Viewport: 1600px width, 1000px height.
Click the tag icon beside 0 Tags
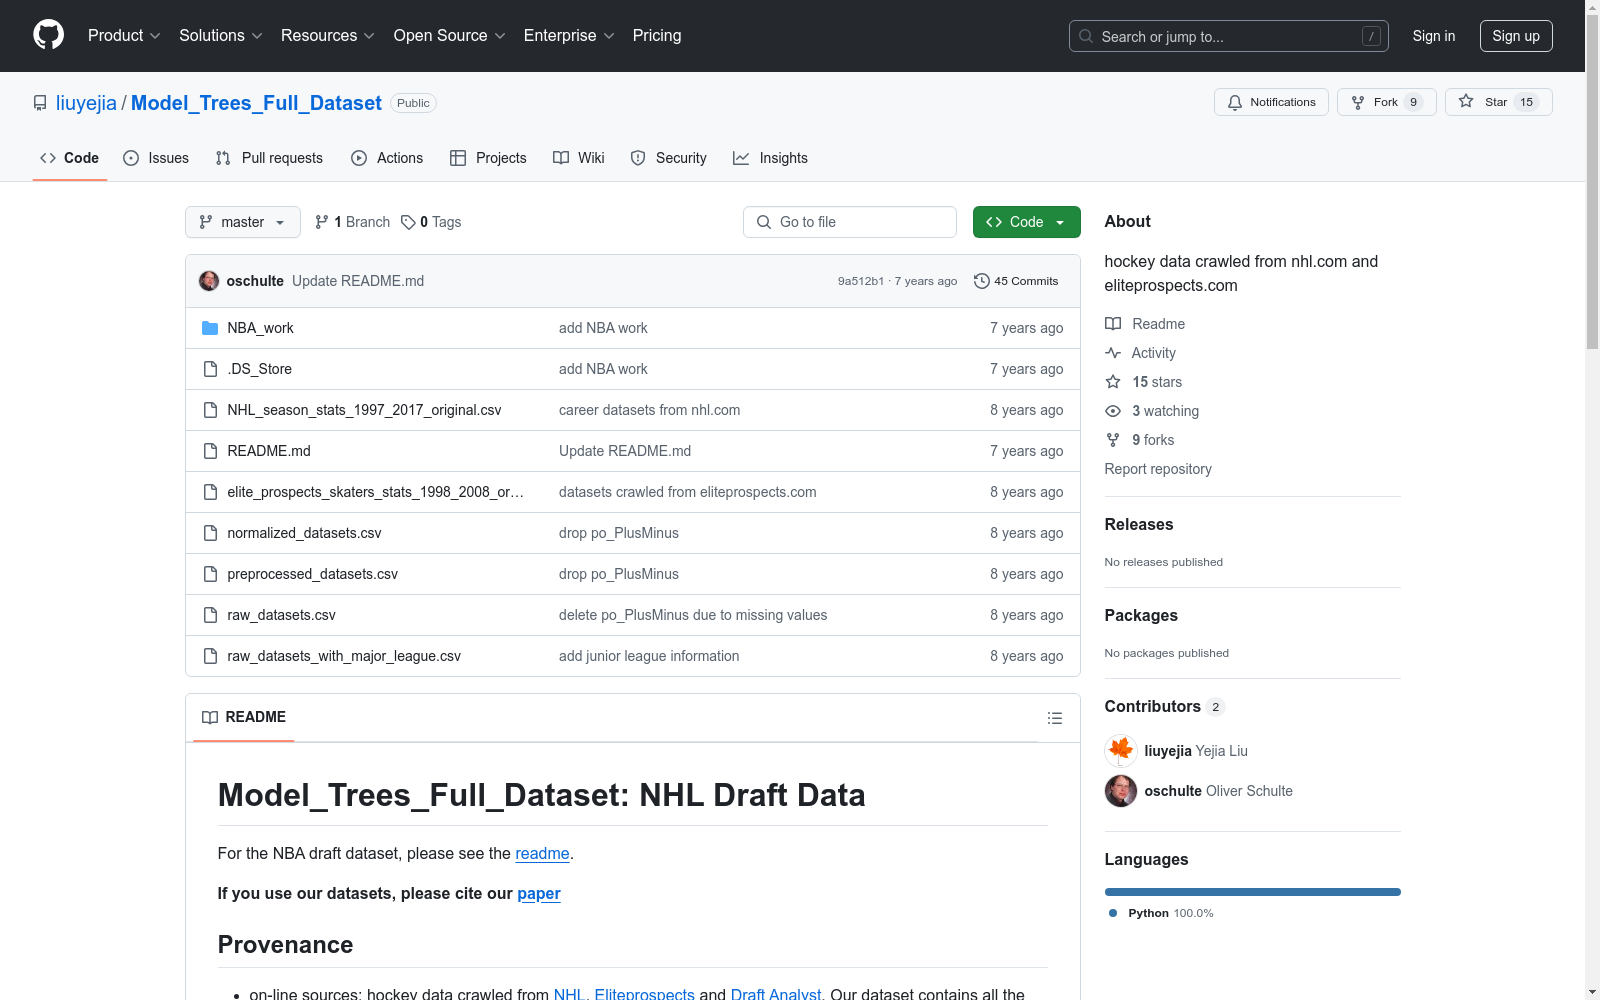pyautogui.click(x=408, y=222)
